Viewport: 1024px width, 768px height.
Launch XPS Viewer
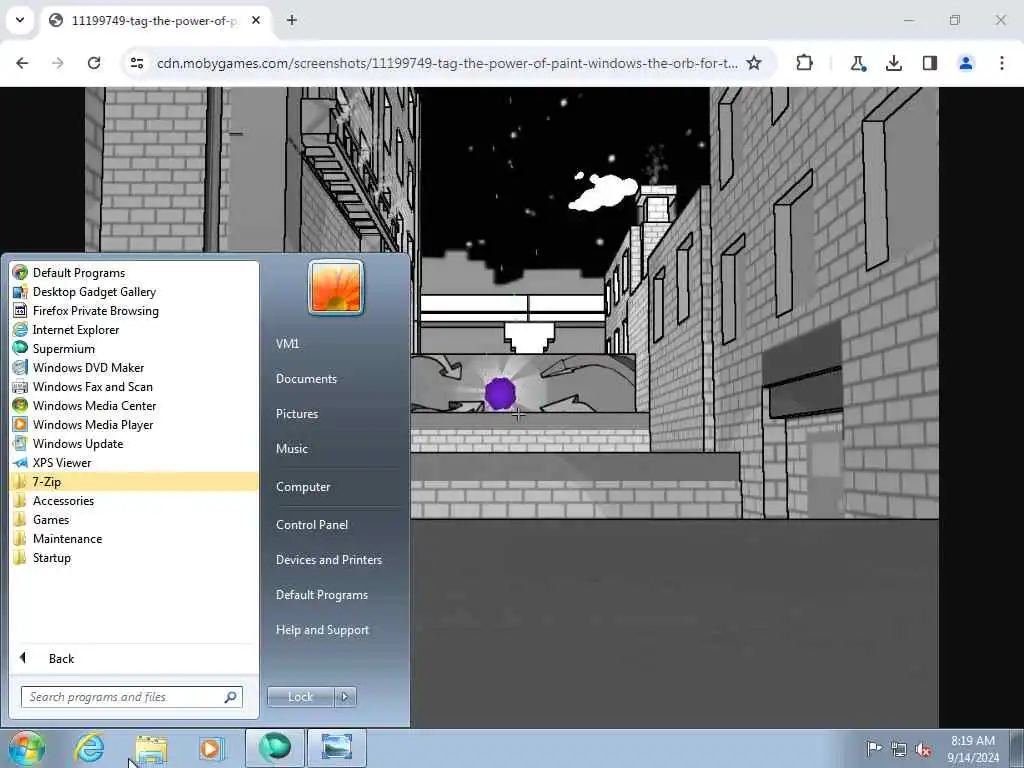point(134,462)
